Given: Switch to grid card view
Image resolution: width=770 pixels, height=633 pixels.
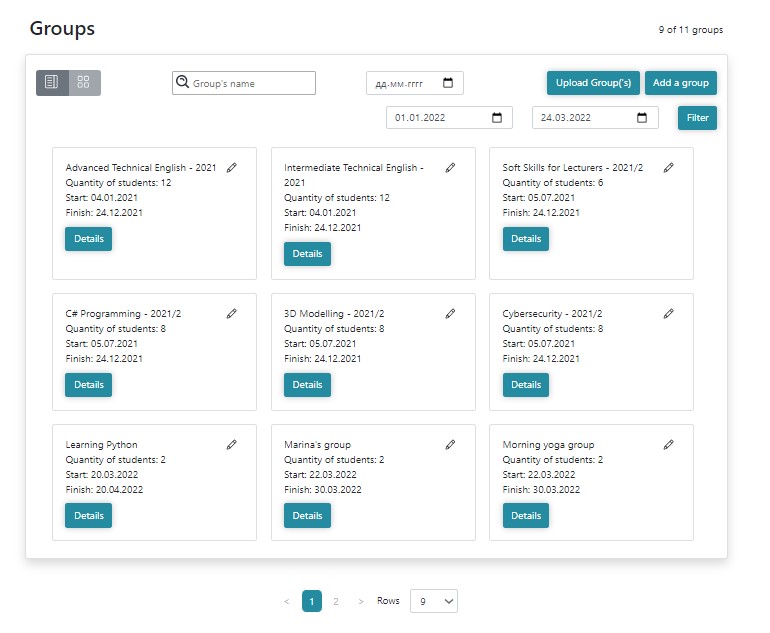Looking at the screenshot, I should click(x=84, y=82).
